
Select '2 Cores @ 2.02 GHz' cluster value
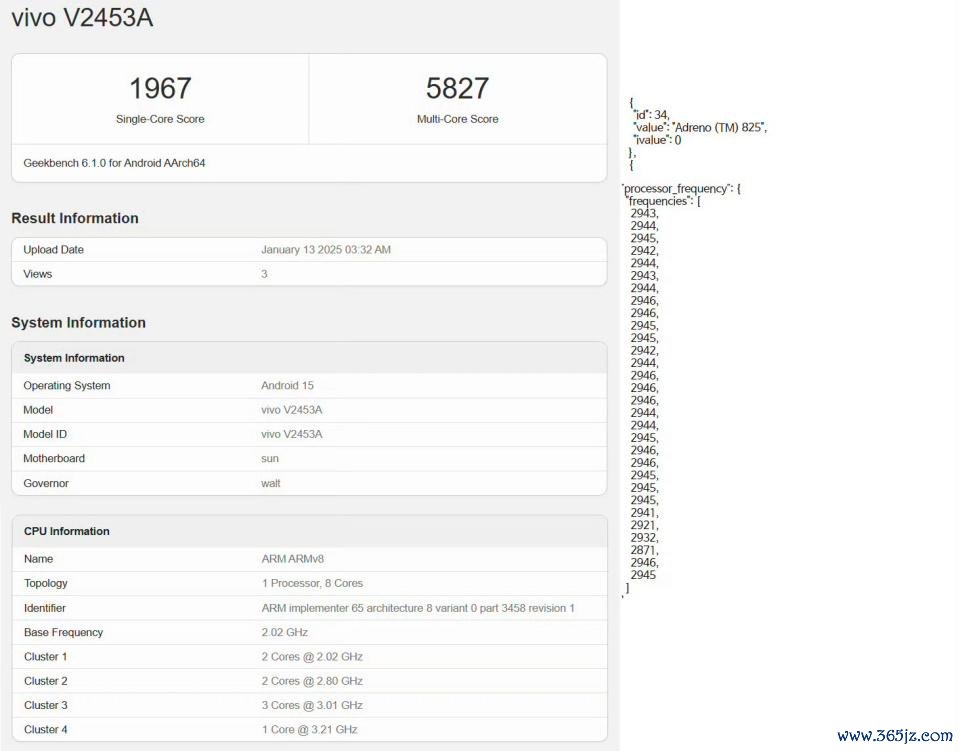click(x=312, y=657)
